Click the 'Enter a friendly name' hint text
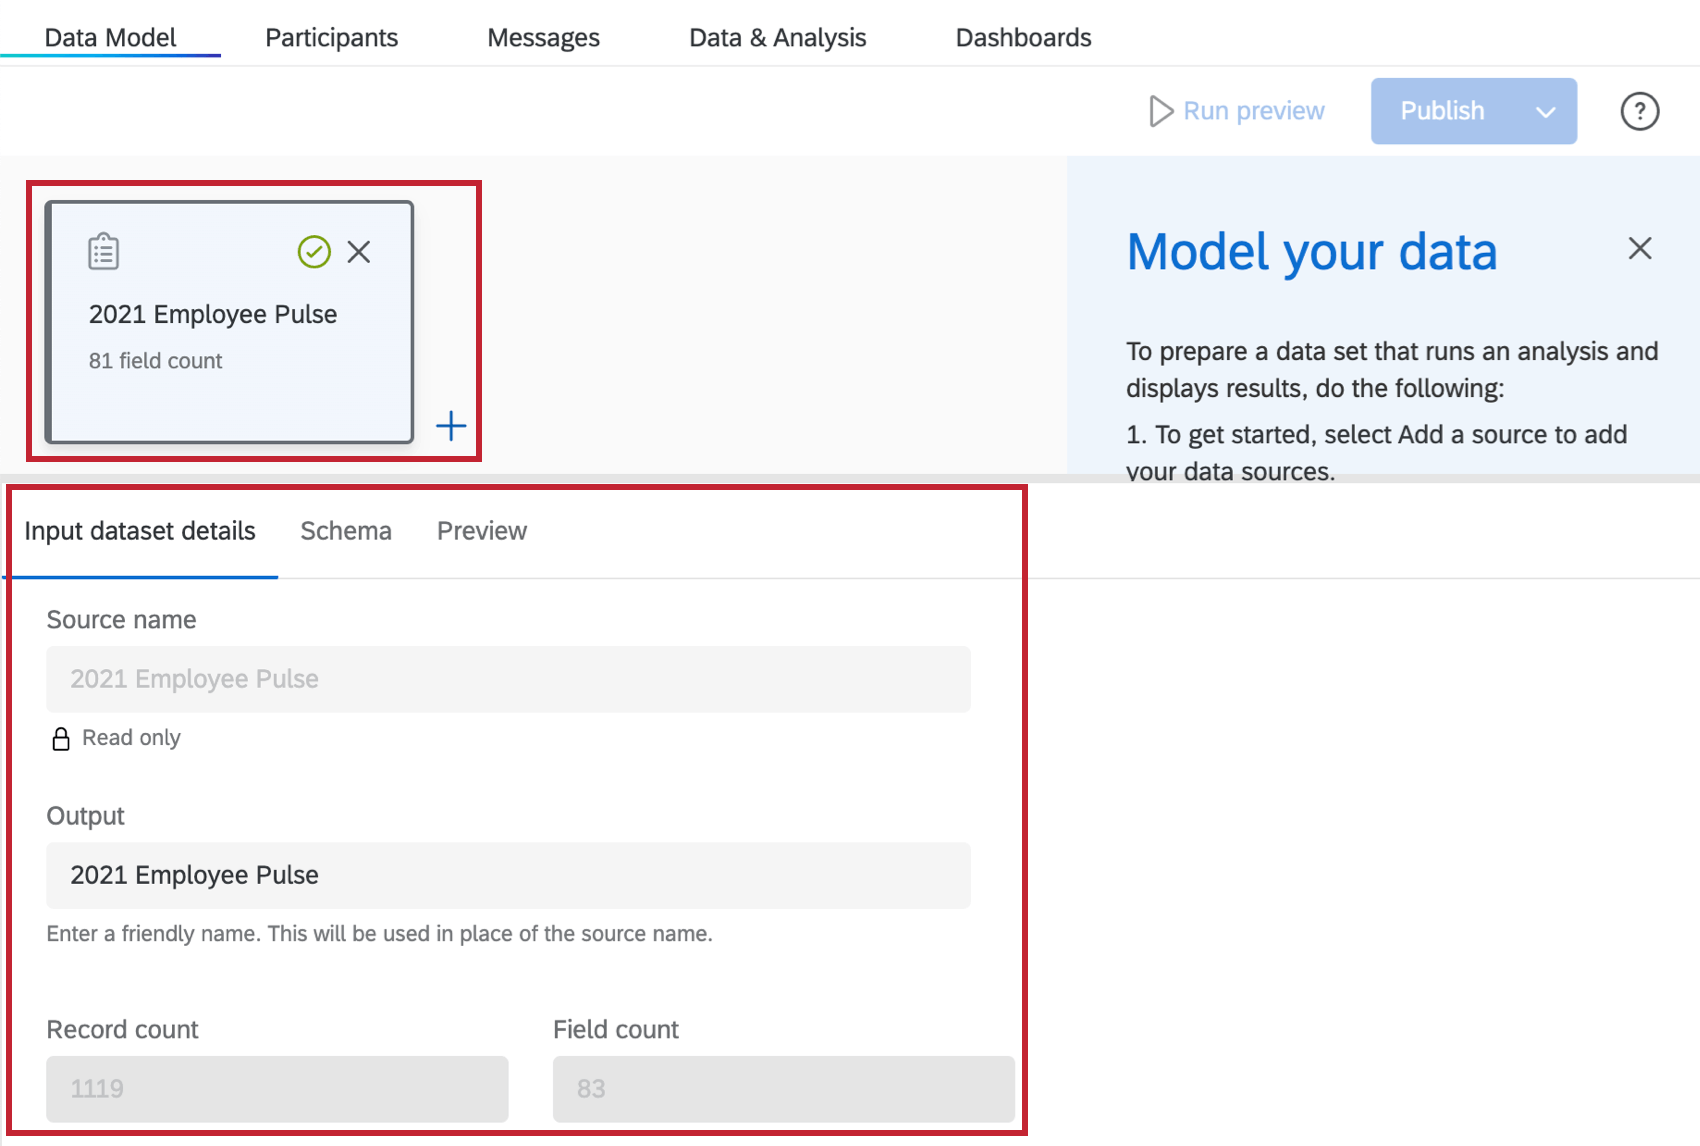 coord(379,934)
